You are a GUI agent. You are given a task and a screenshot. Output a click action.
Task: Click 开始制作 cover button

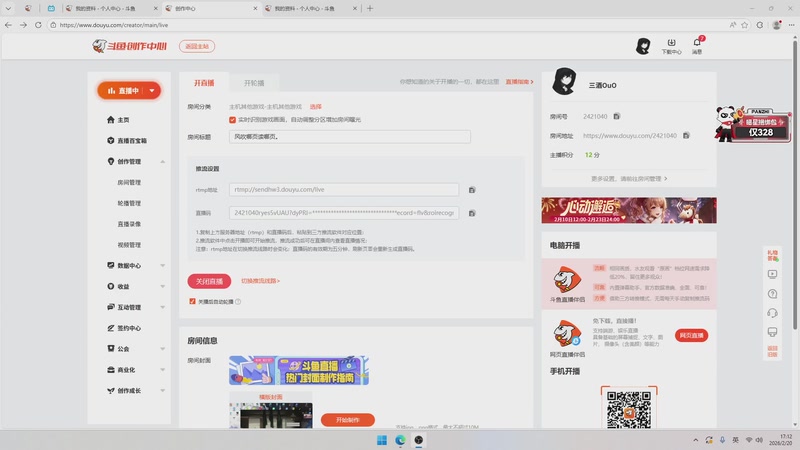[348, 420]
